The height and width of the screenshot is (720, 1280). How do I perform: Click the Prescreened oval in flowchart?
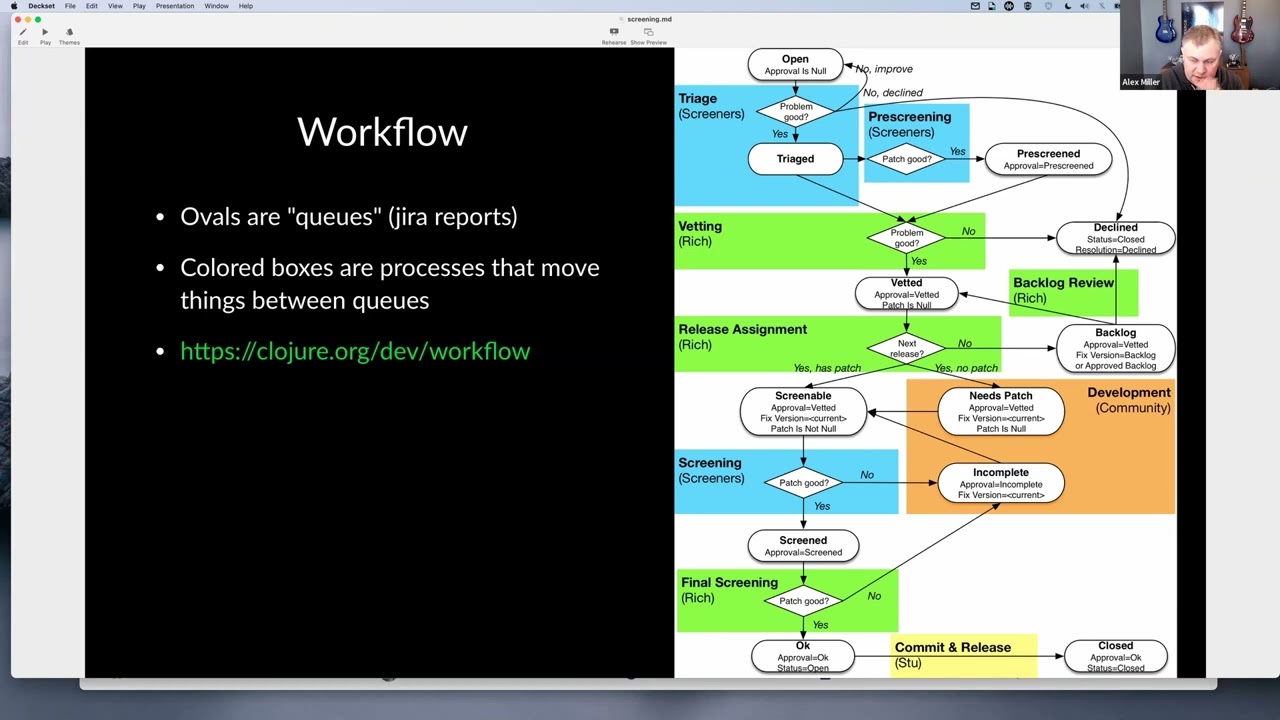click(x=1048, y=160)
